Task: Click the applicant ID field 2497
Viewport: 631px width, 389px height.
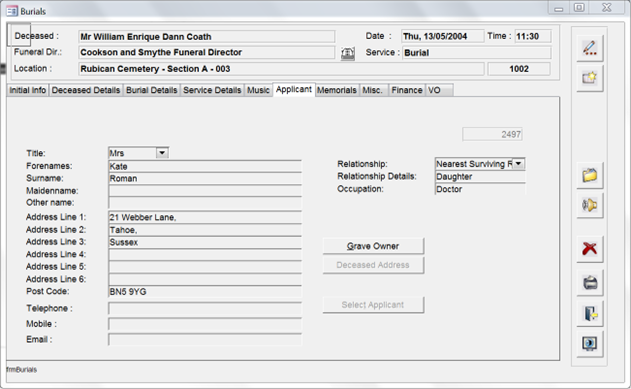Action: (492, 134)
